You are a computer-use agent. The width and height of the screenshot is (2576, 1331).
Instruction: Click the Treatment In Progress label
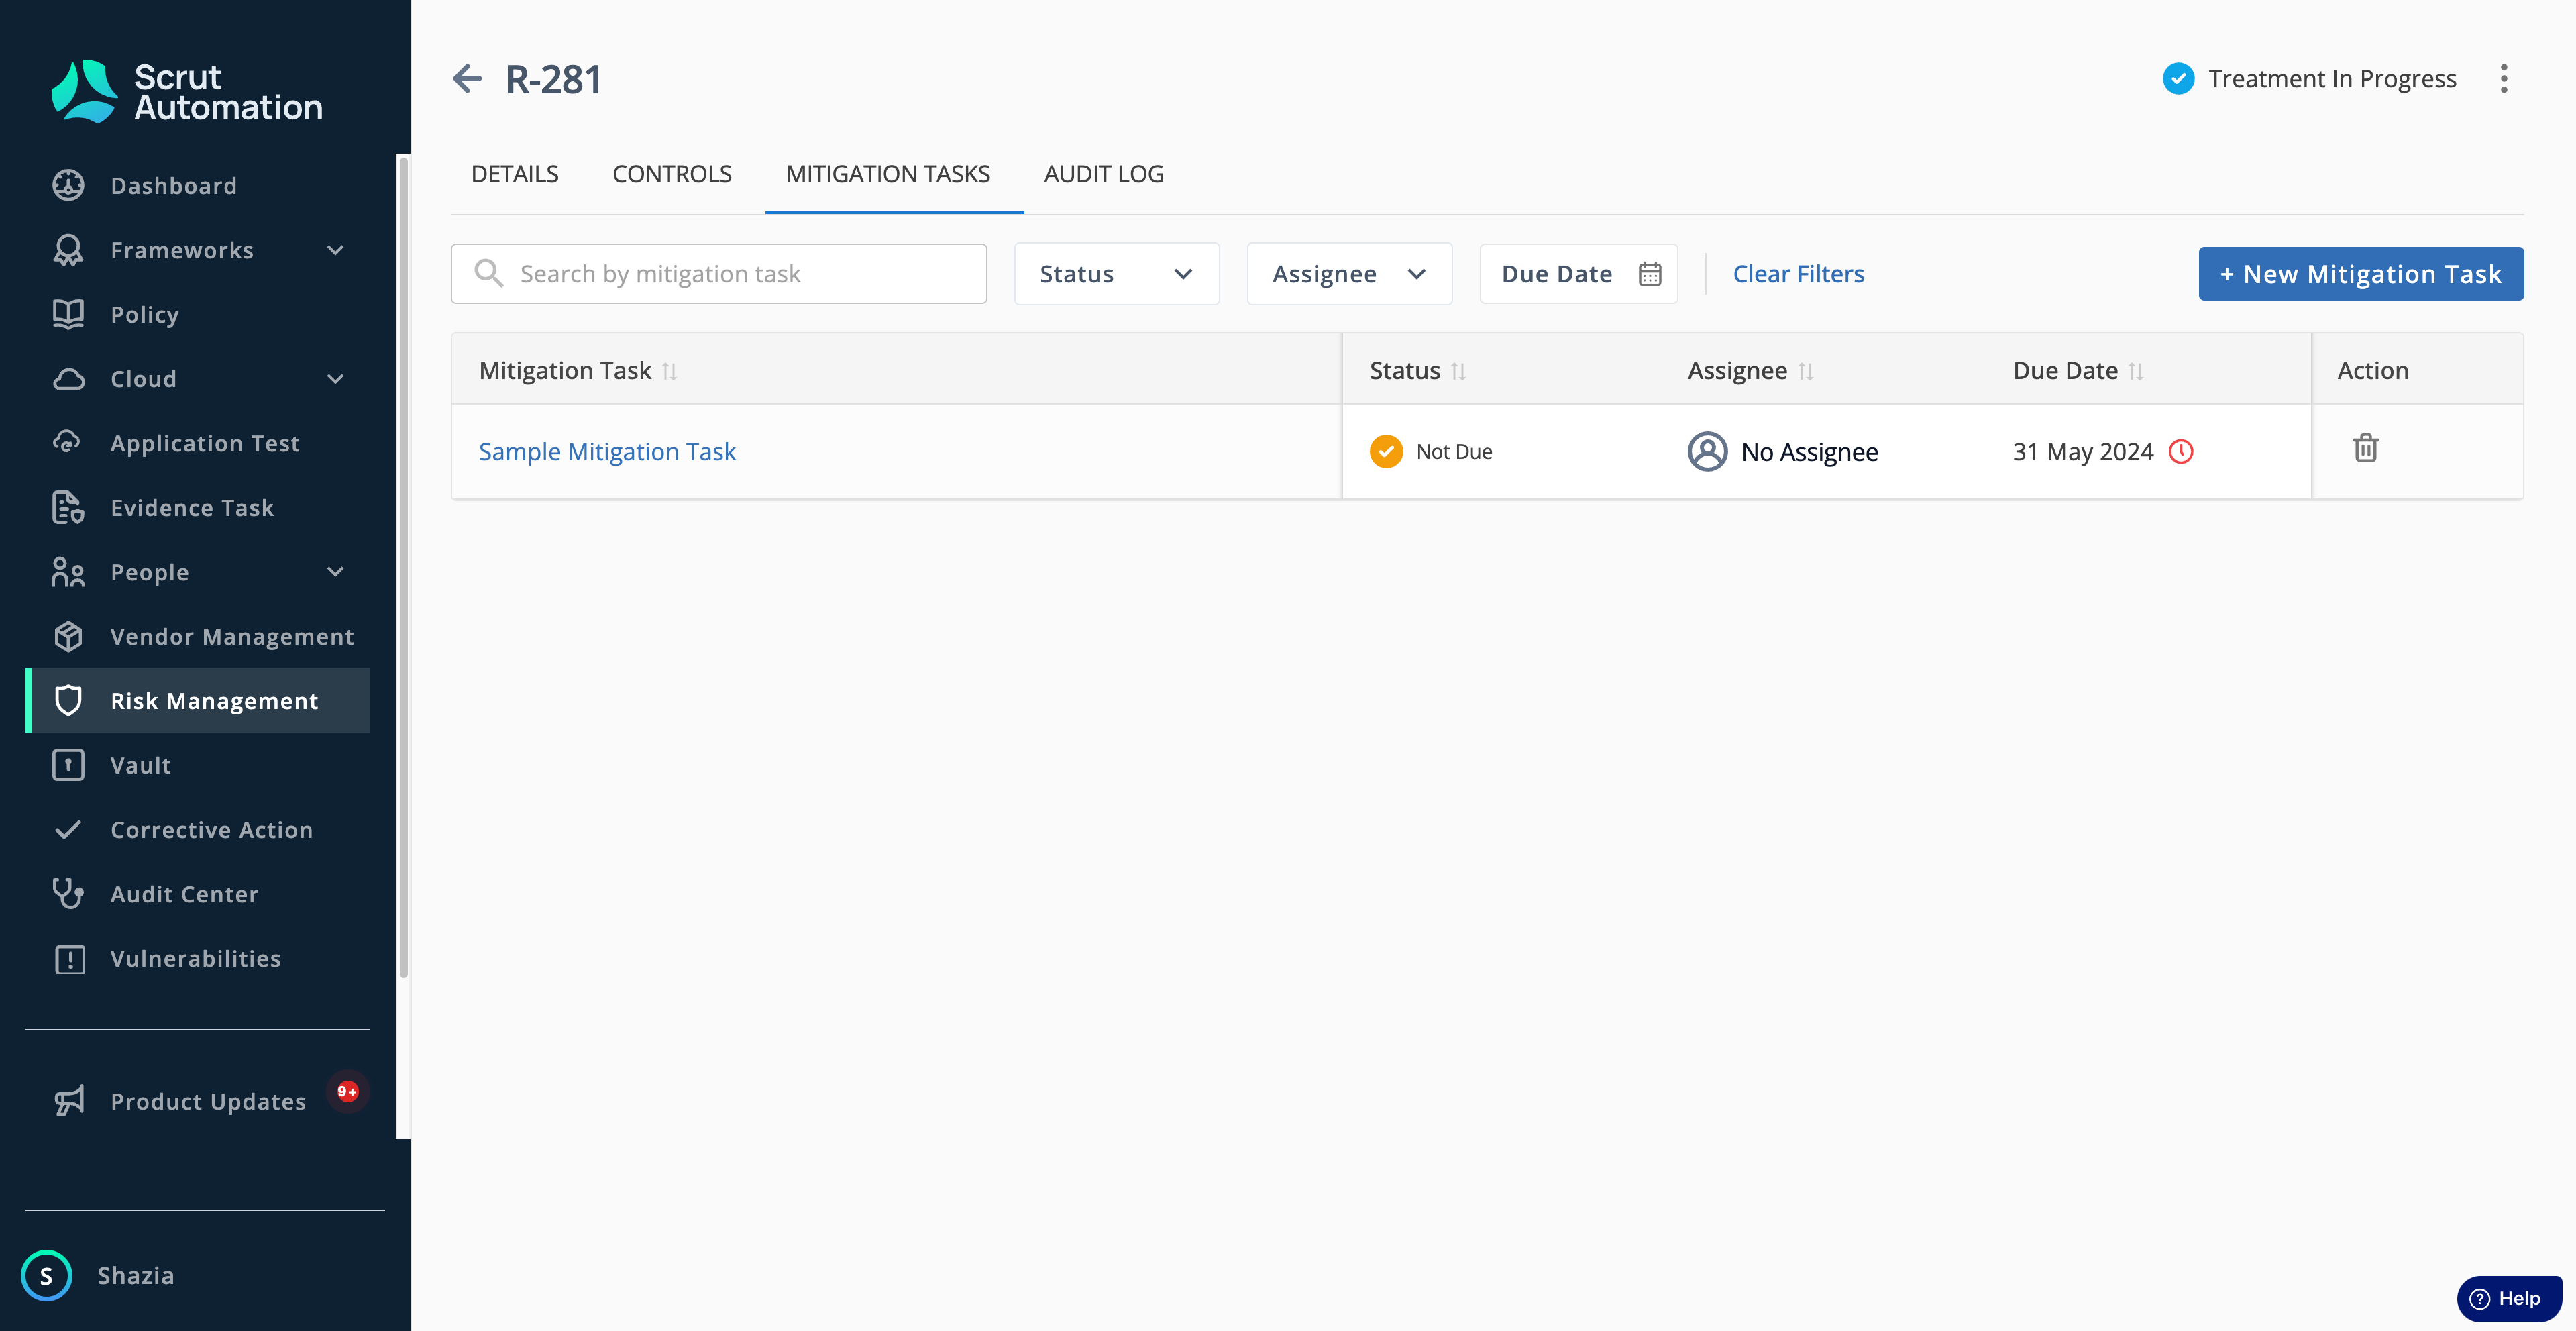2332,79
